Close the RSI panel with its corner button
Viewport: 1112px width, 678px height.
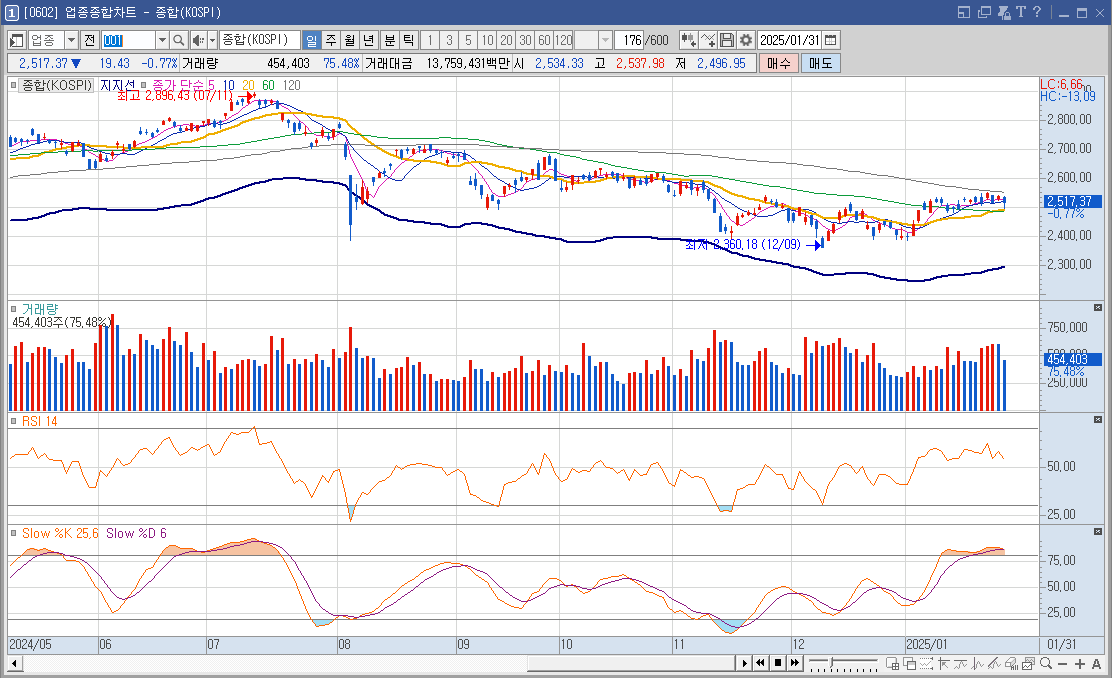[x=1098, y=420]
